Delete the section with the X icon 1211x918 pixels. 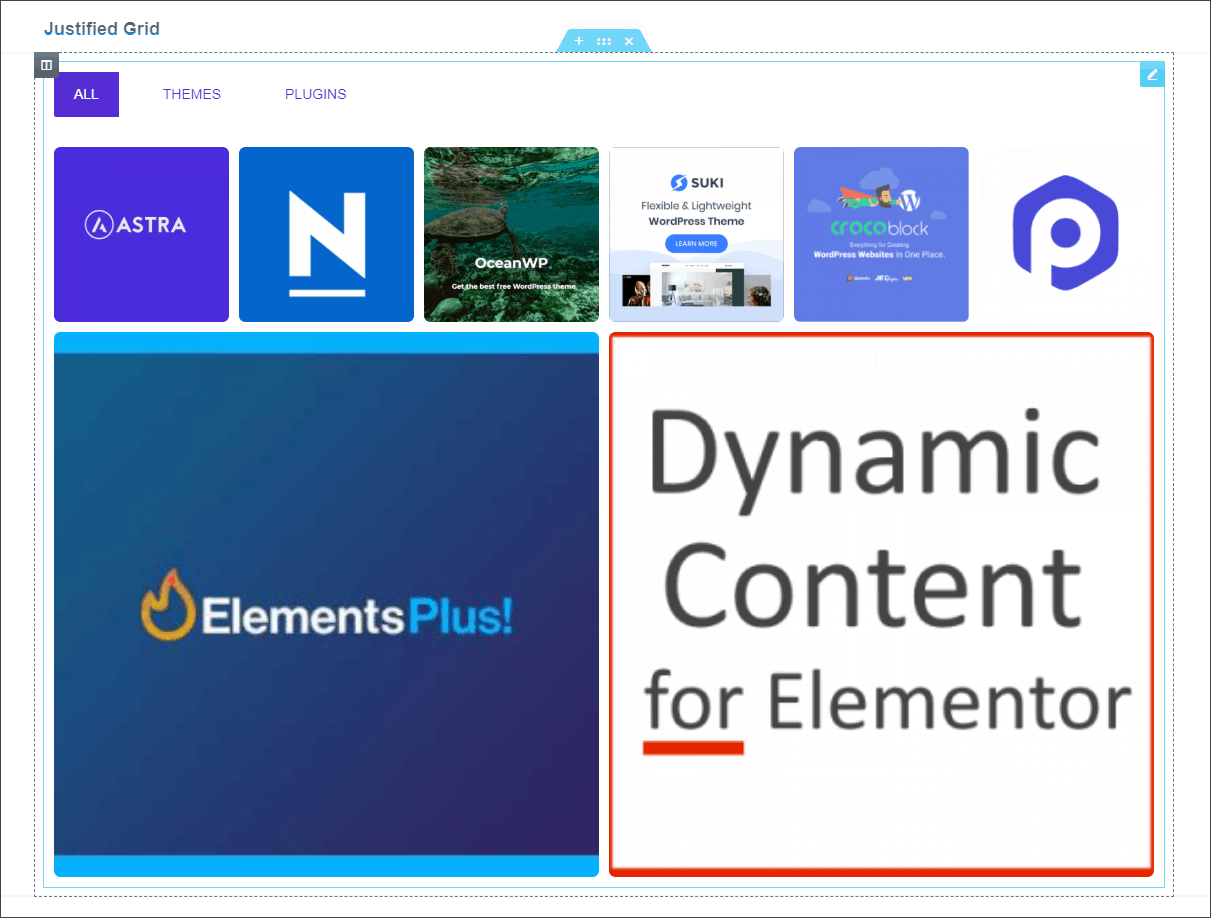tap(629, 41)
